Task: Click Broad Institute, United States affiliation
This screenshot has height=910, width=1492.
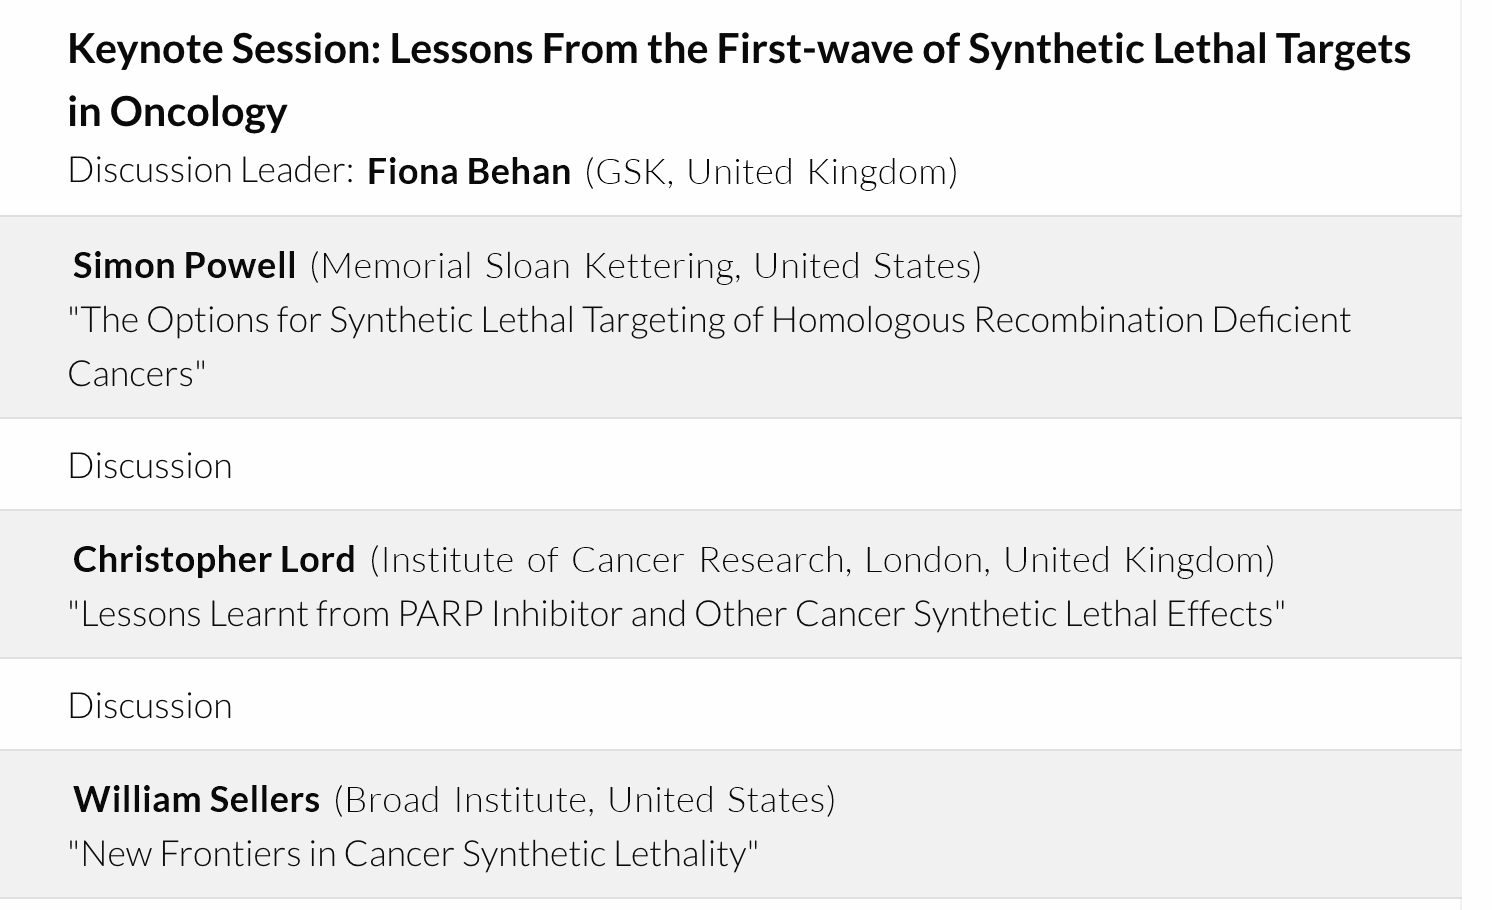Action: pos(584,799)
